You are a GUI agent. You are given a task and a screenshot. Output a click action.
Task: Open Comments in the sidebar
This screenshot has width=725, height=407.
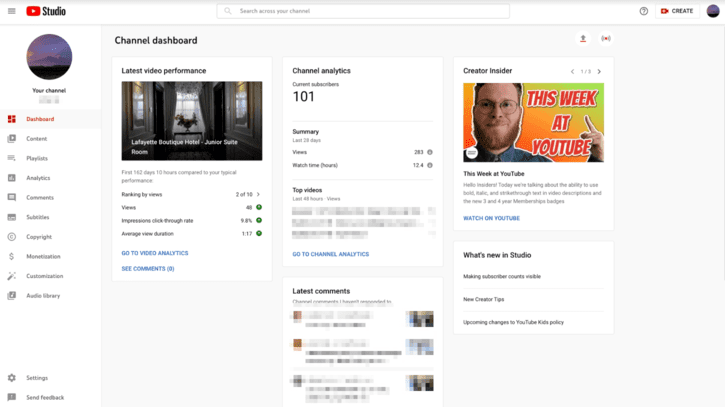click(x=50, y=197)
